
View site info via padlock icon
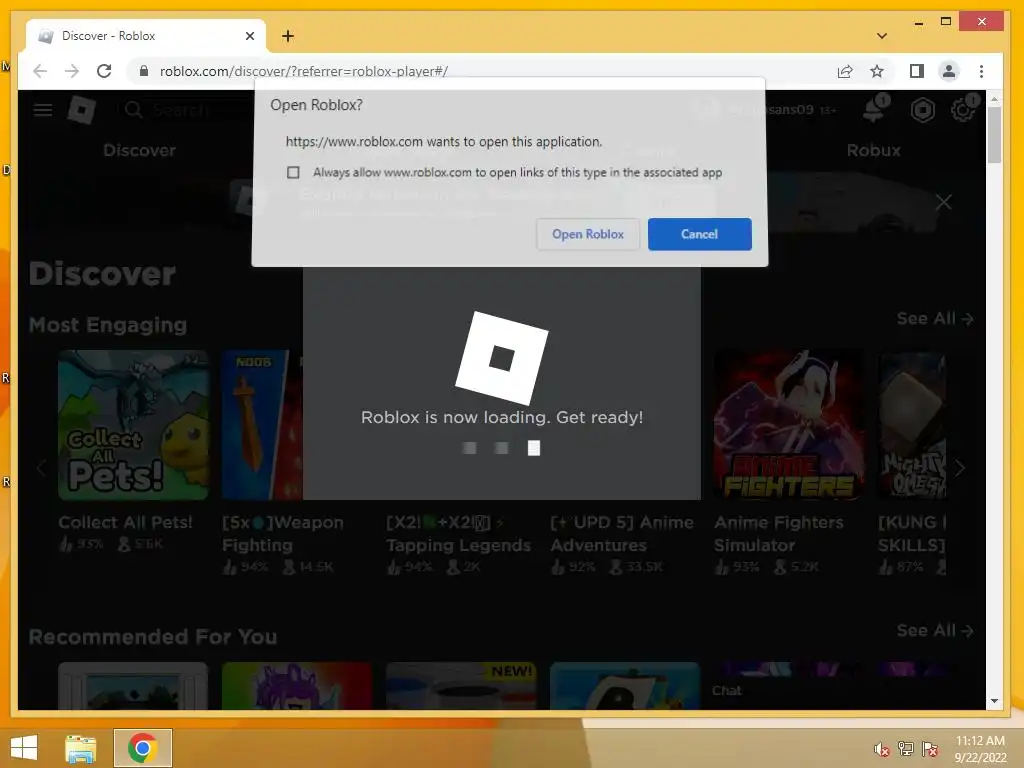[x=144, y=71]
